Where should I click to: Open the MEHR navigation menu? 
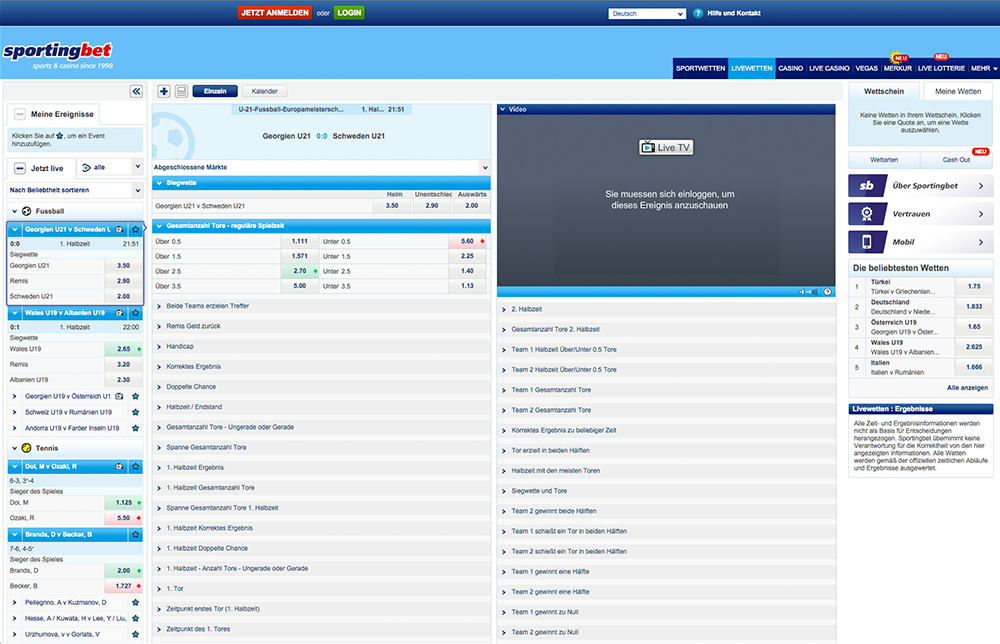(x=984, y=68)
